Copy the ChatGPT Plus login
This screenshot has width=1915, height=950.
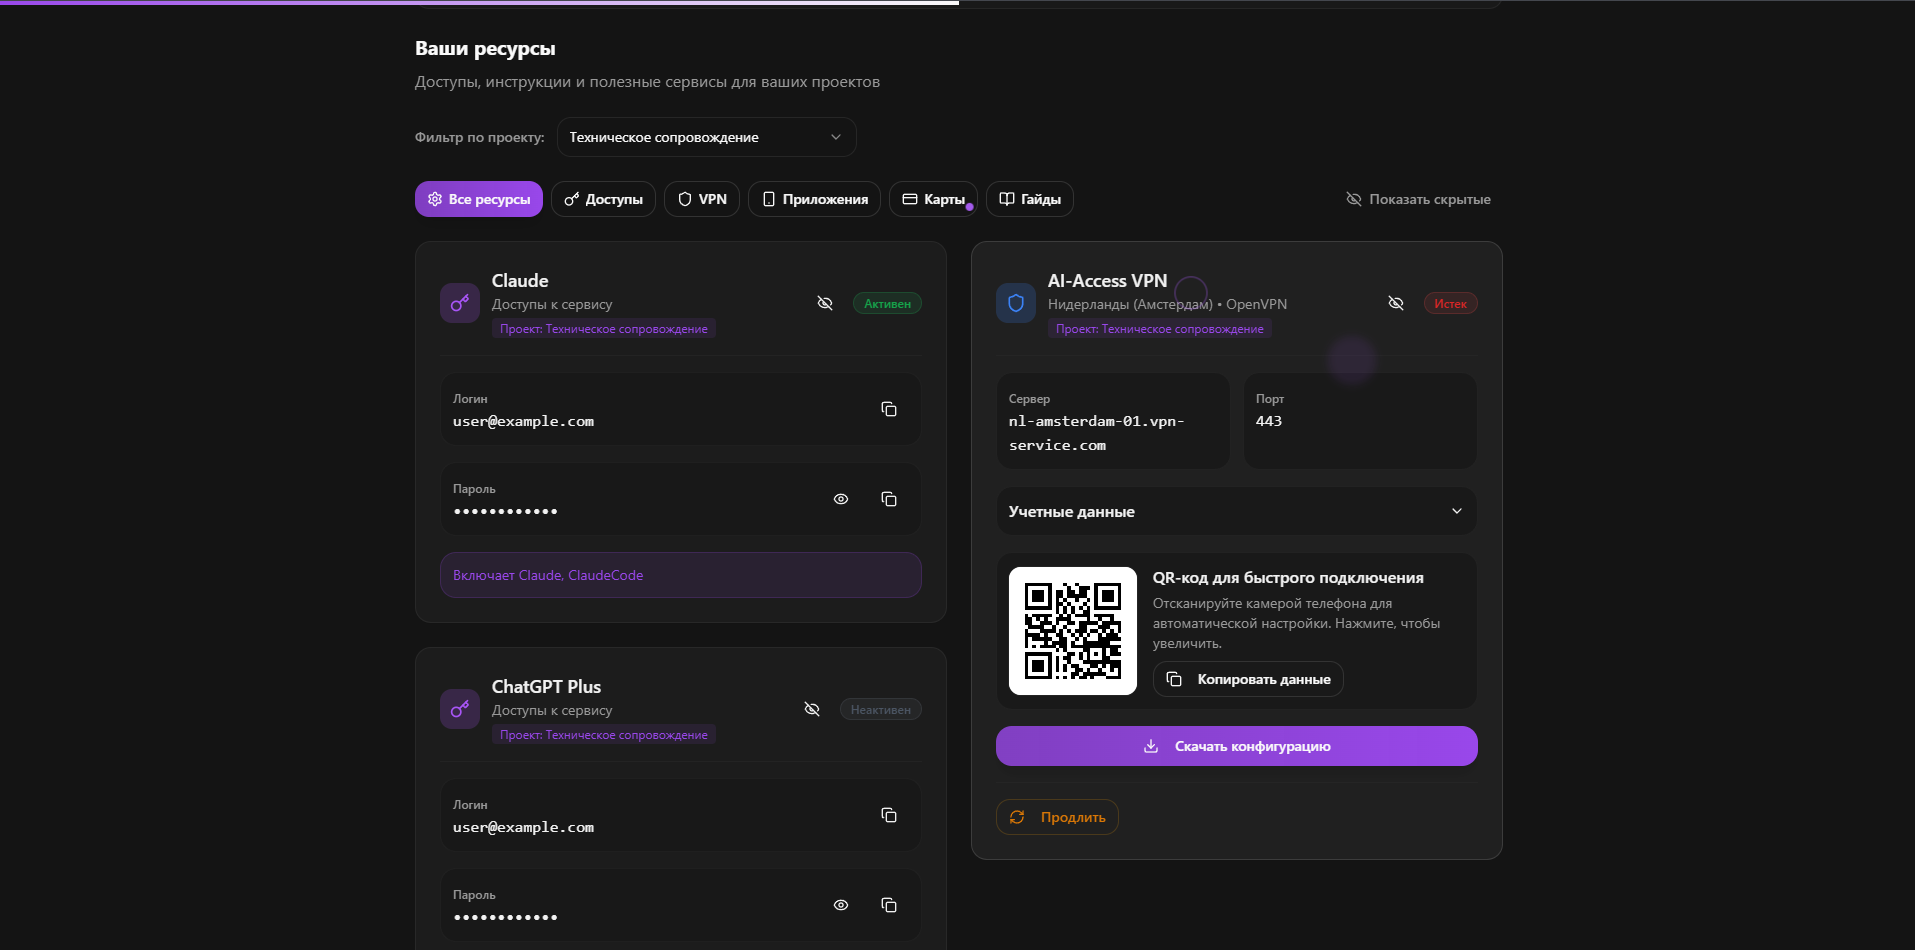(888, 815)
